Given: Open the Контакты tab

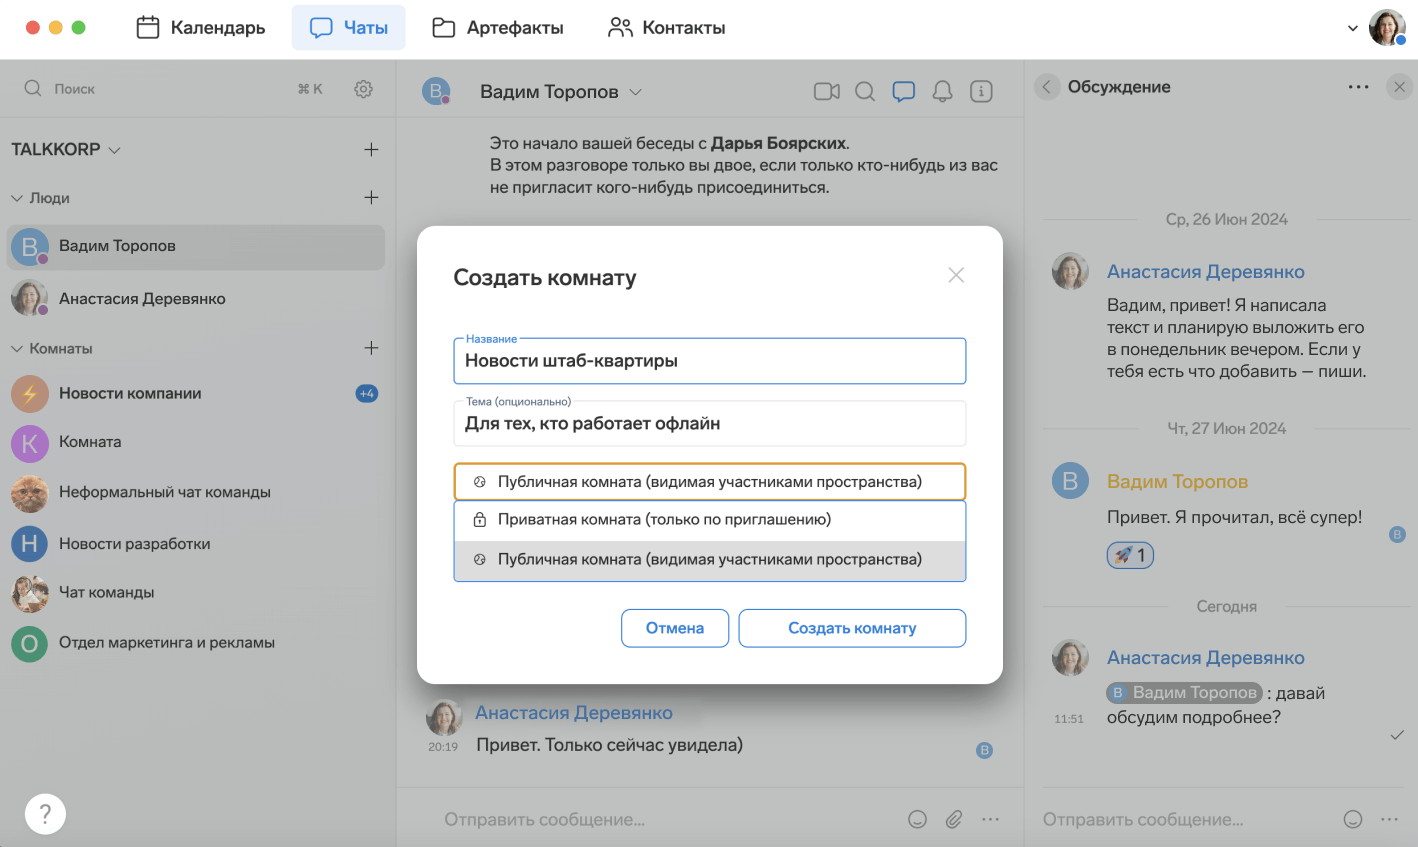Looking at the screenshot, I should 667,28.
